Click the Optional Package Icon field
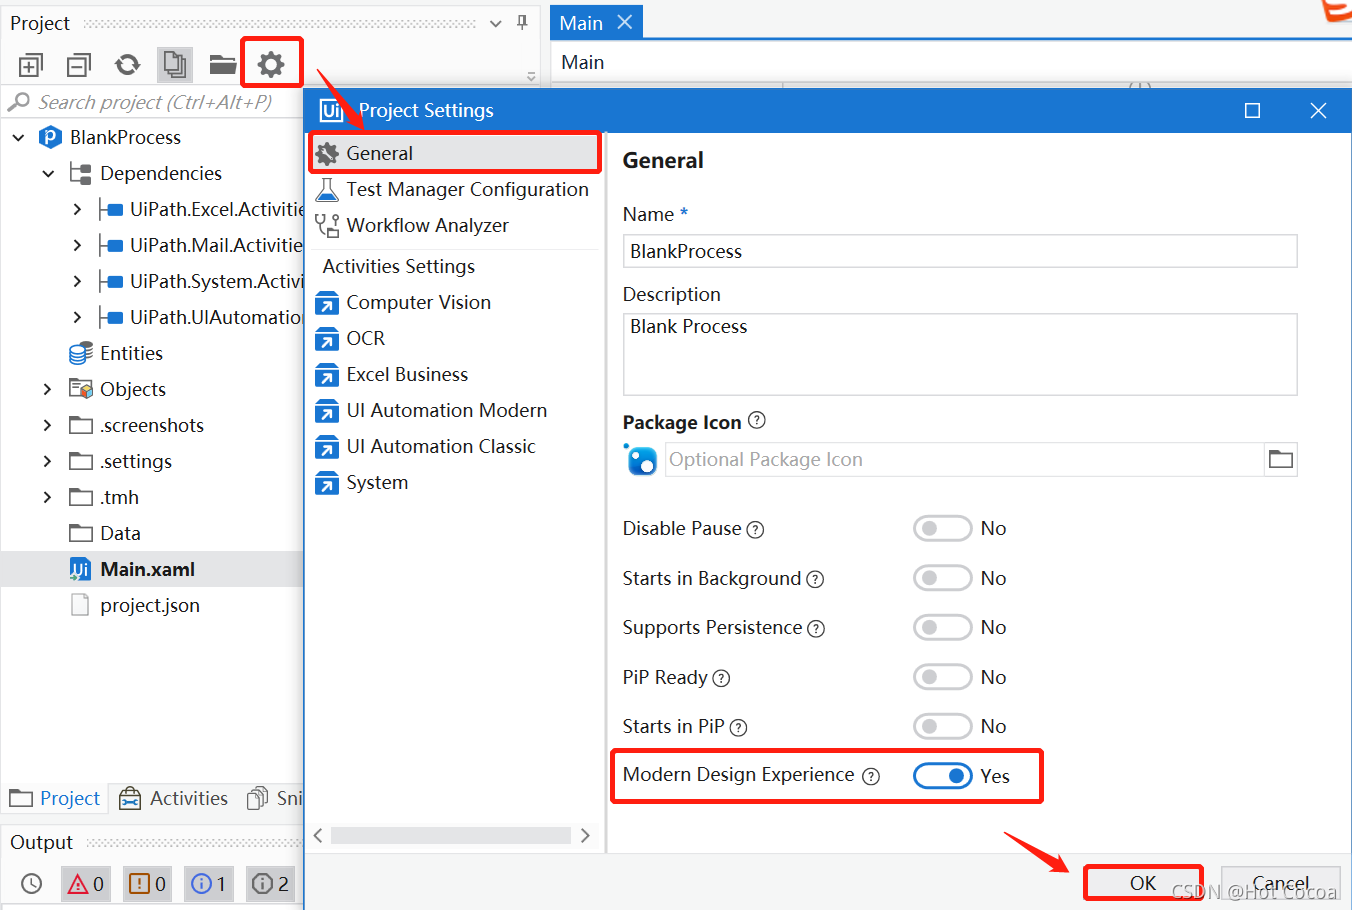1352x910 pixels. (964, 459)
